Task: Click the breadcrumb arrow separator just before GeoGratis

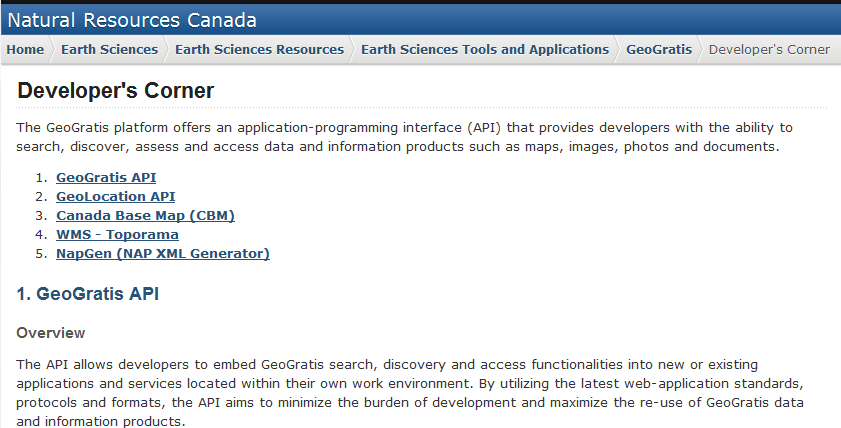Action: (x=618, y=49)
